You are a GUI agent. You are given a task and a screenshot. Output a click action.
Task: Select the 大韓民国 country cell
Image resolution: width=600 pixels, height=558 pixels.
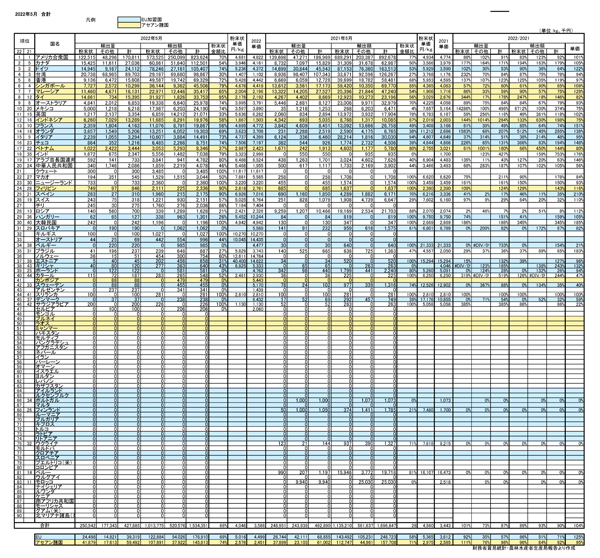55,222
